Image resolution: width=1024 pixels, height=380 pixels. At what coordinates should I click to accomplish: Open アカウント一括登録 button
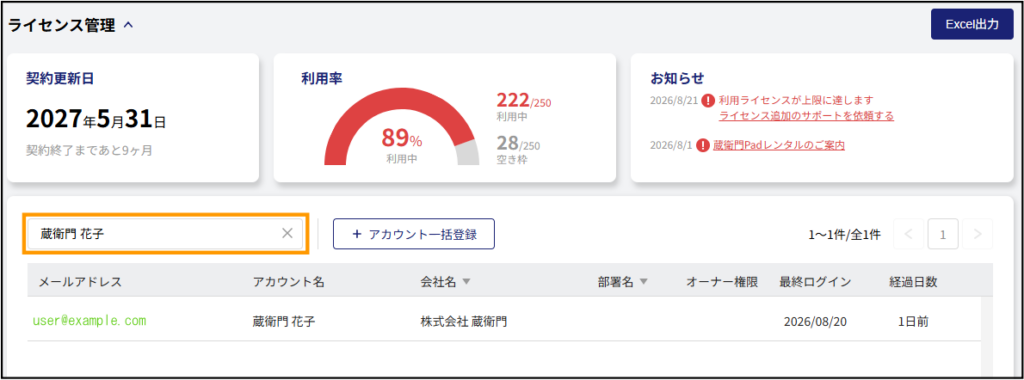click(413, 234)
